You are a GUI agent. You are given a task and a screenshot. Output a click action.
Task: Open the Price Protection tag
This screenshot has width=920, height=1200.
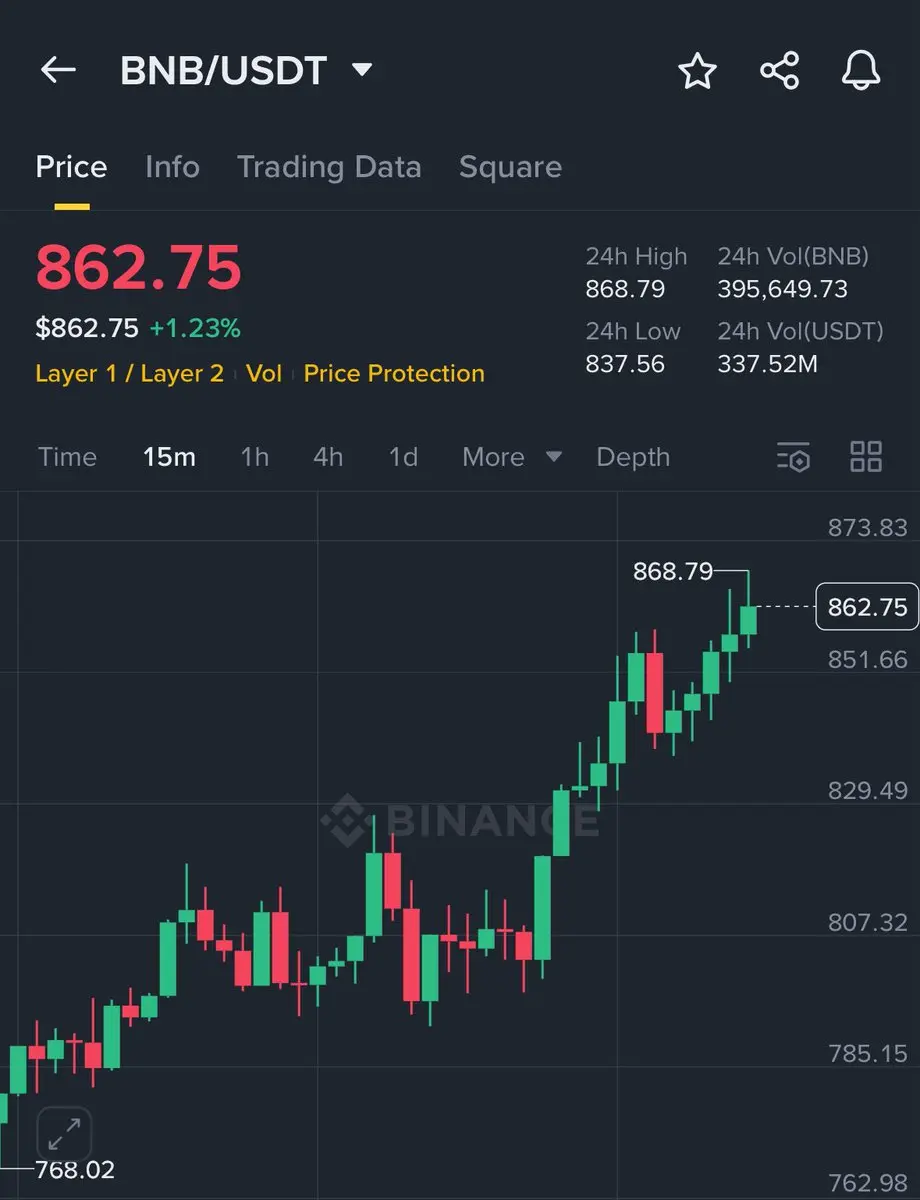pos(394,373)
